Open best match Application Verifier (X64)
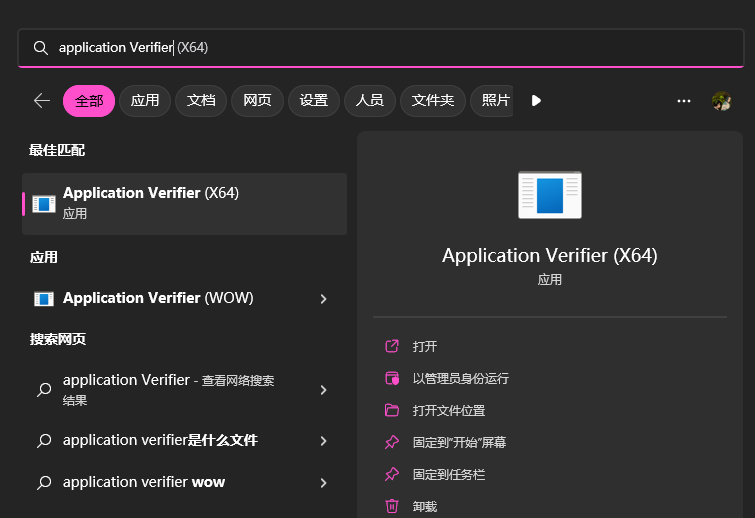 [x=184, y=204]
